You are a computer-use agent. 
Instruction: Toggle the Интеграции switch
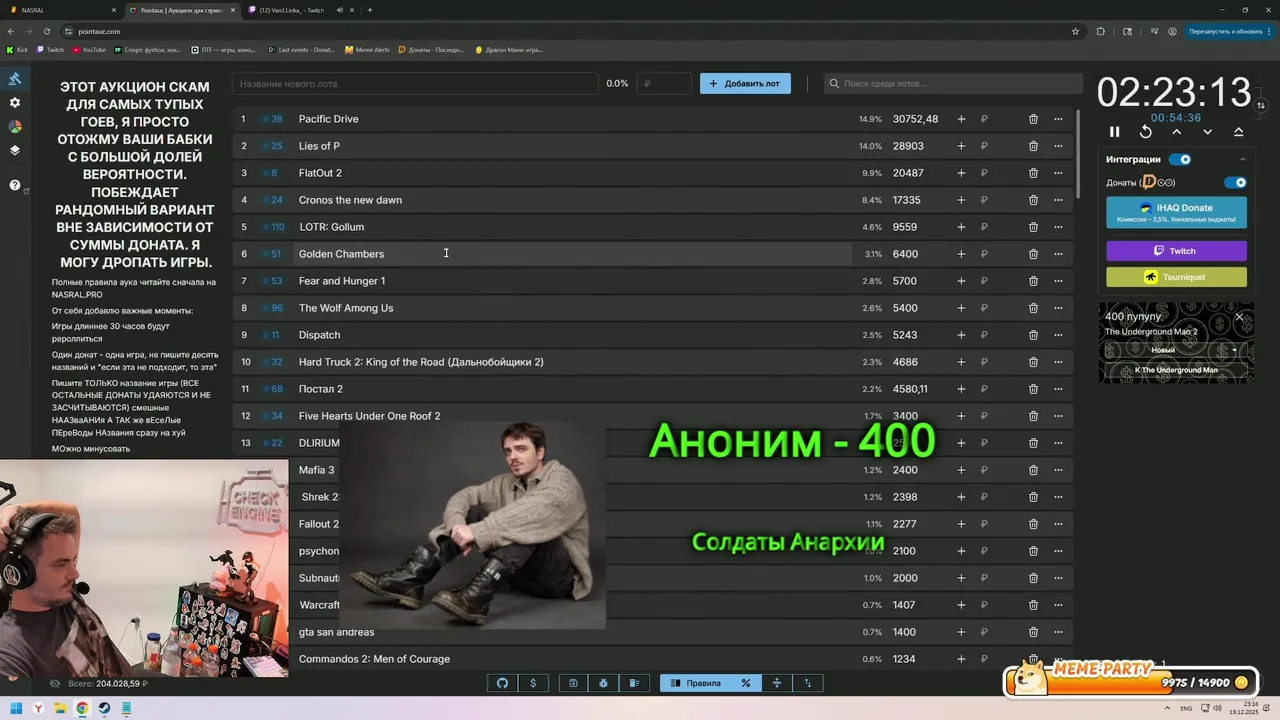point(1180,159)
